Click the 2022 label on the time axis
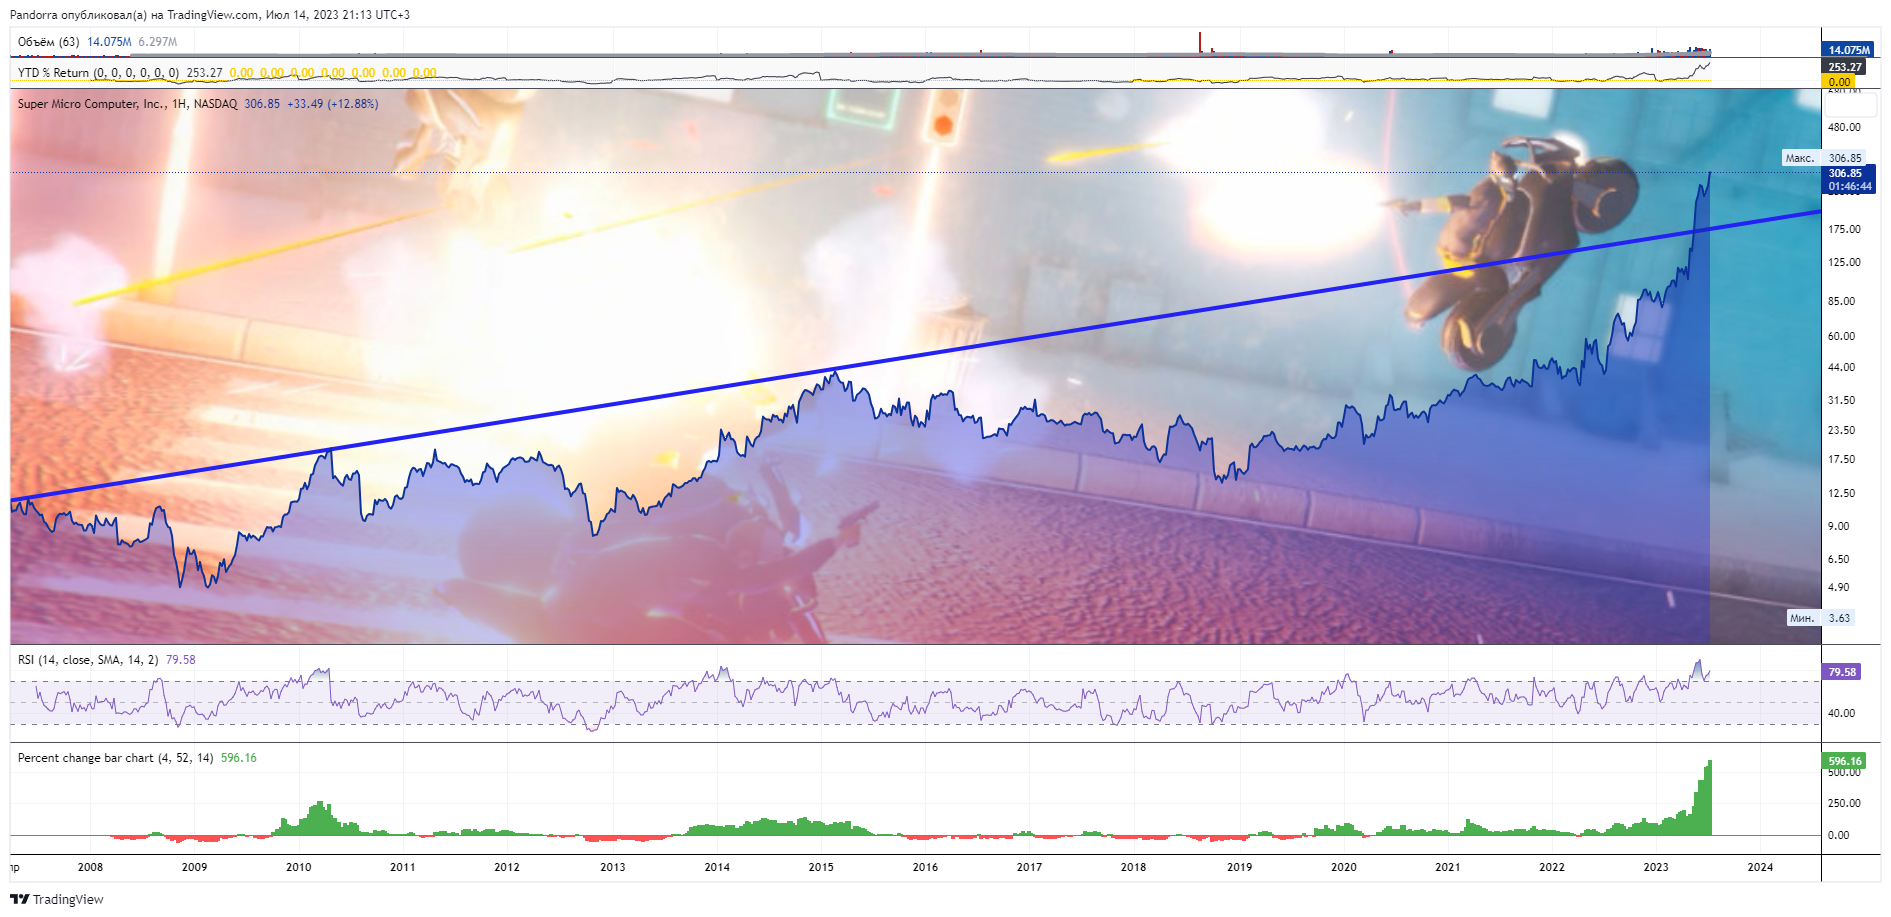This screenshot has height=917, width=1891. coord(1551,867)
